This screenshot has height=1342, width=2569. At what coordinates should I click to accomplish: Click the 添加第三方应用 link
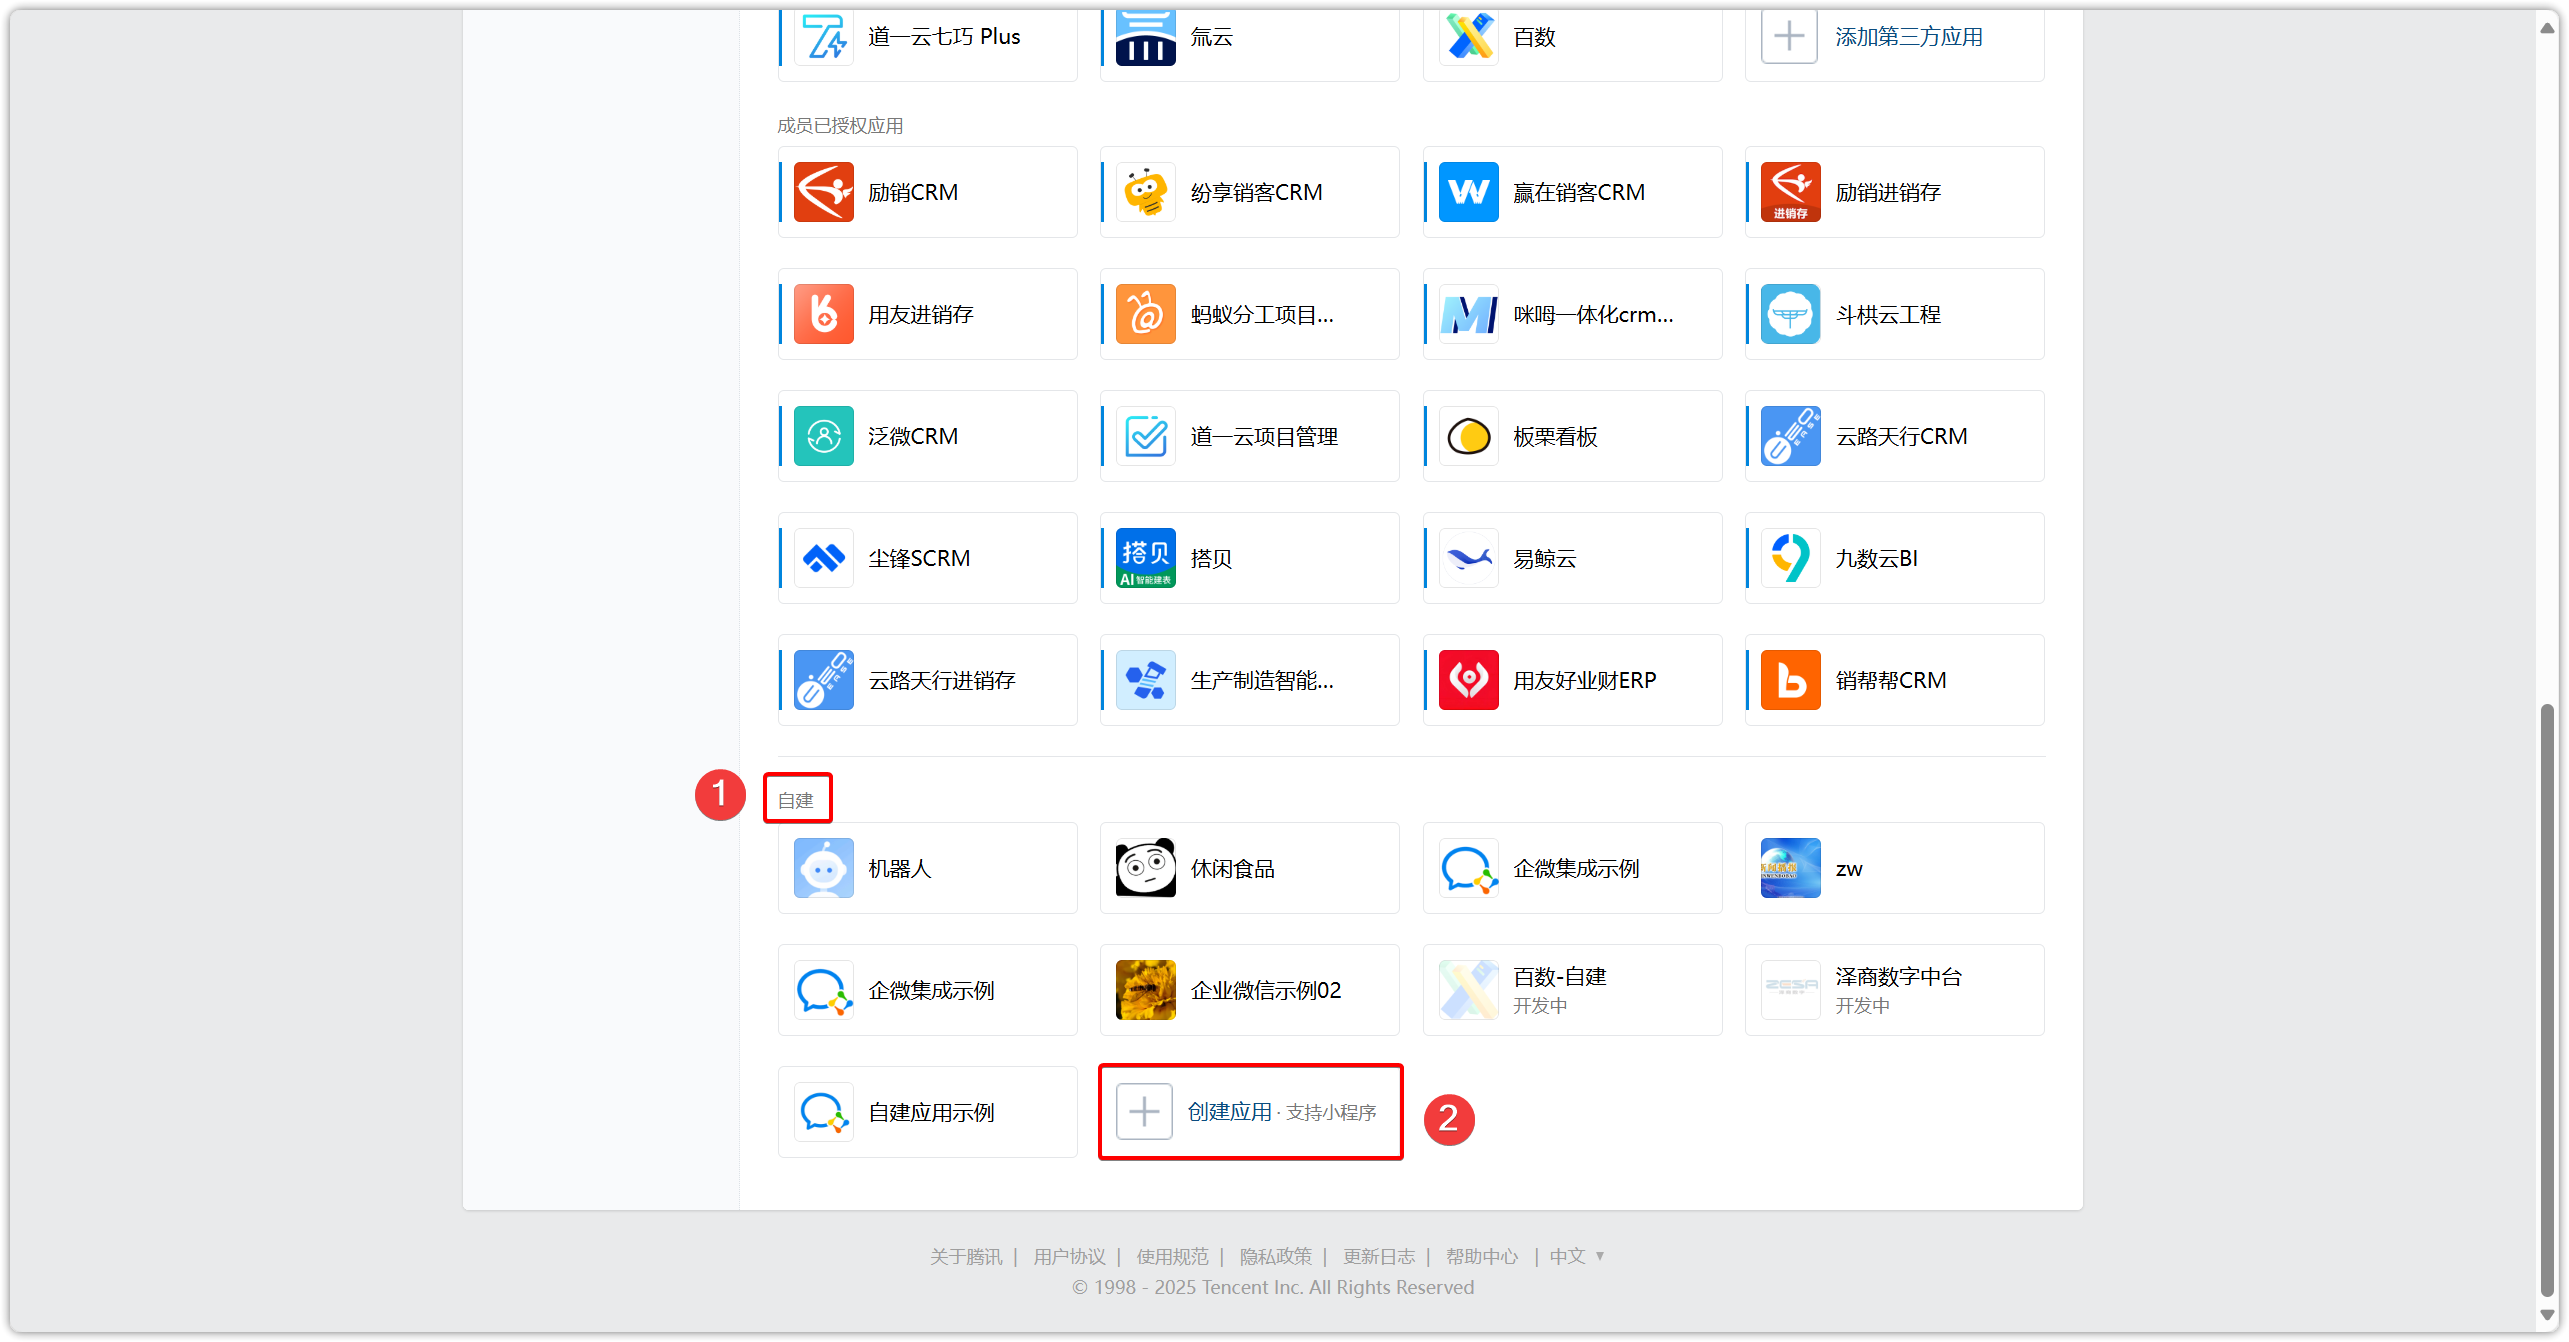click(x=1908, y=37)
